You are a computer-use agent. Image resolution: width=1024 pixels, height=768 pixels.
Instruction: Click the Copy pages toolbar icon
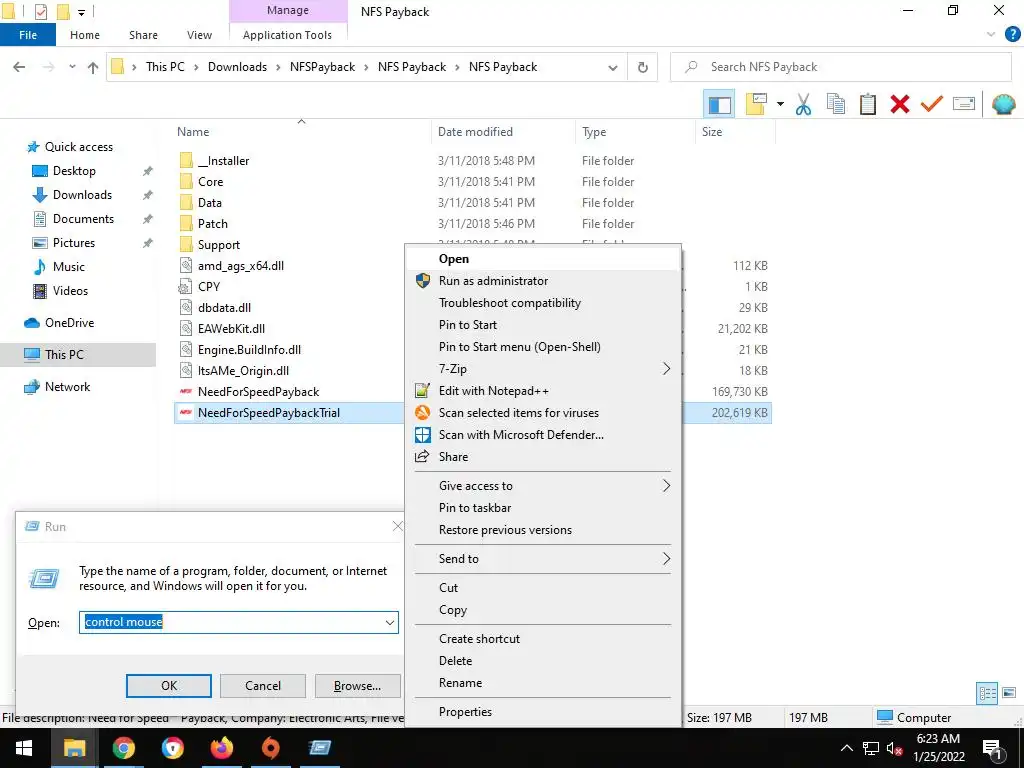836,104
